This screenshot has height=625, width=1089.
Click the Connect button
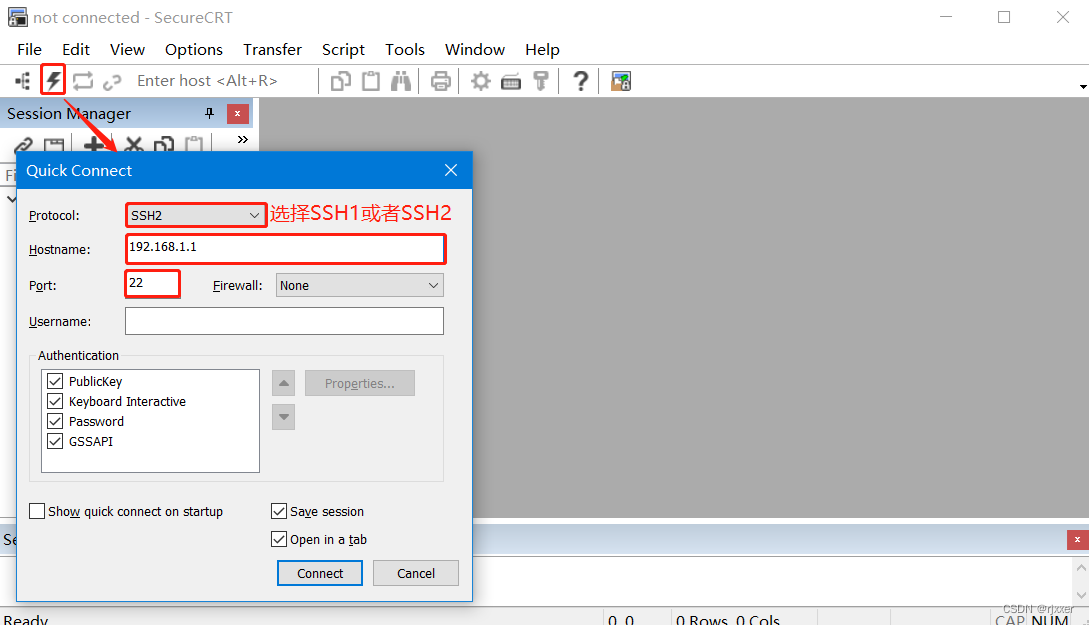(320, 573)
